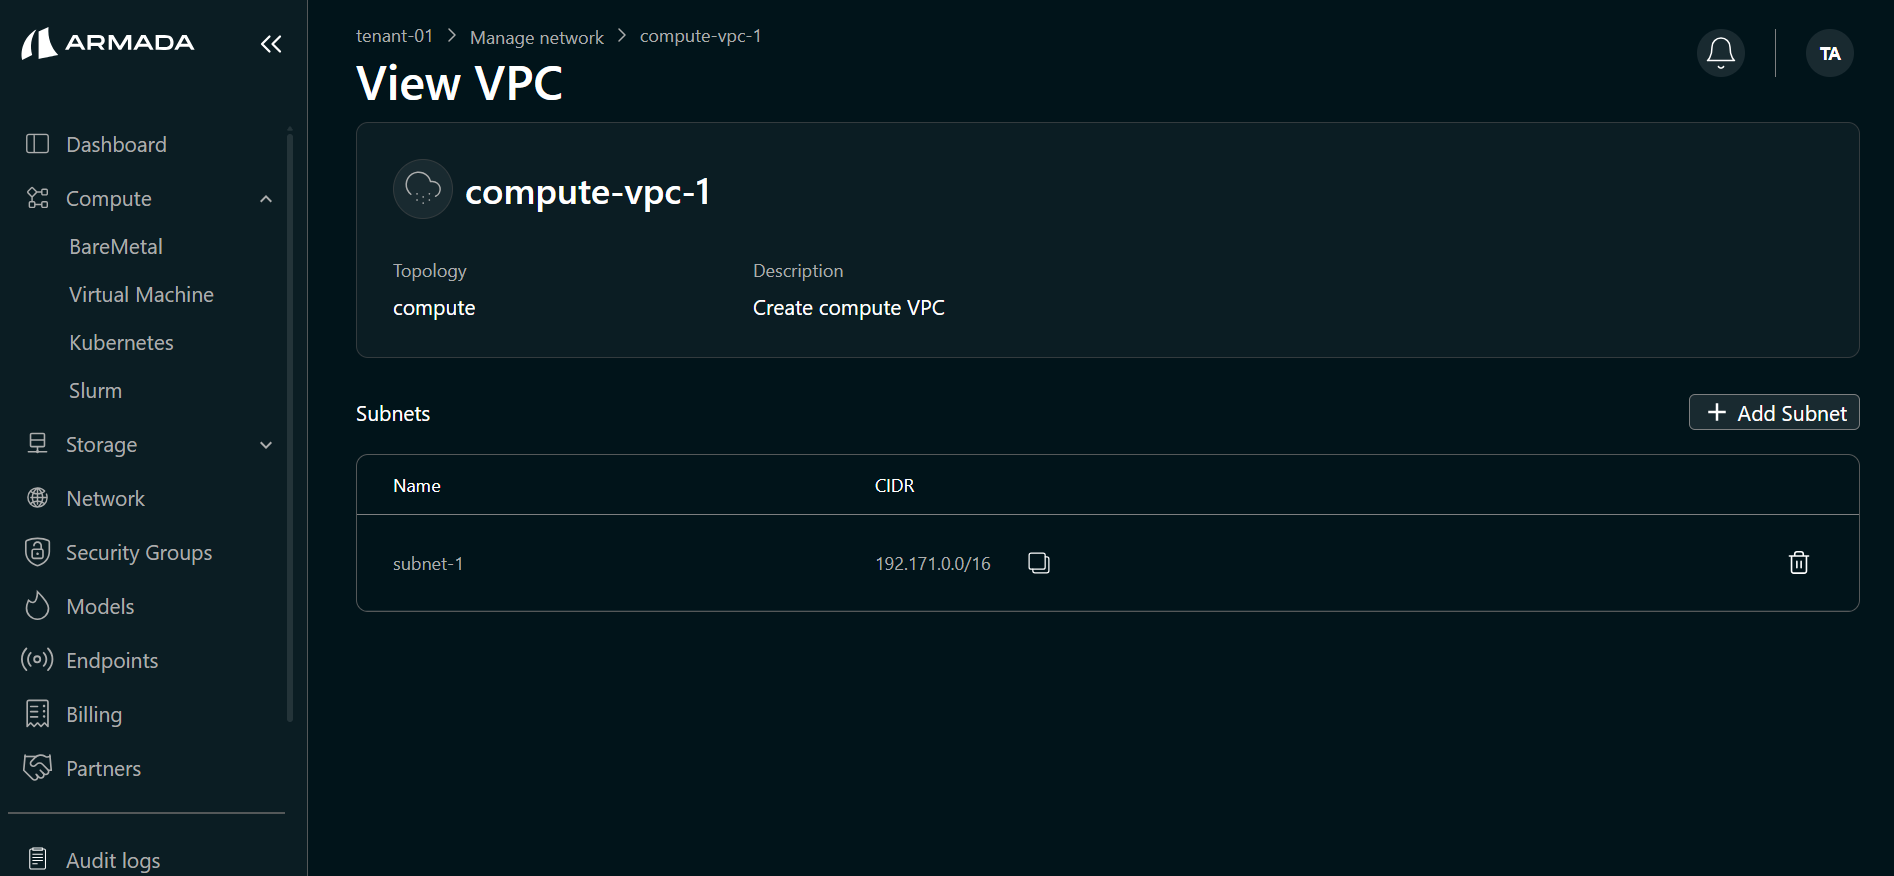
Task: Collapse the Compute section chevron
Action: 266,199
